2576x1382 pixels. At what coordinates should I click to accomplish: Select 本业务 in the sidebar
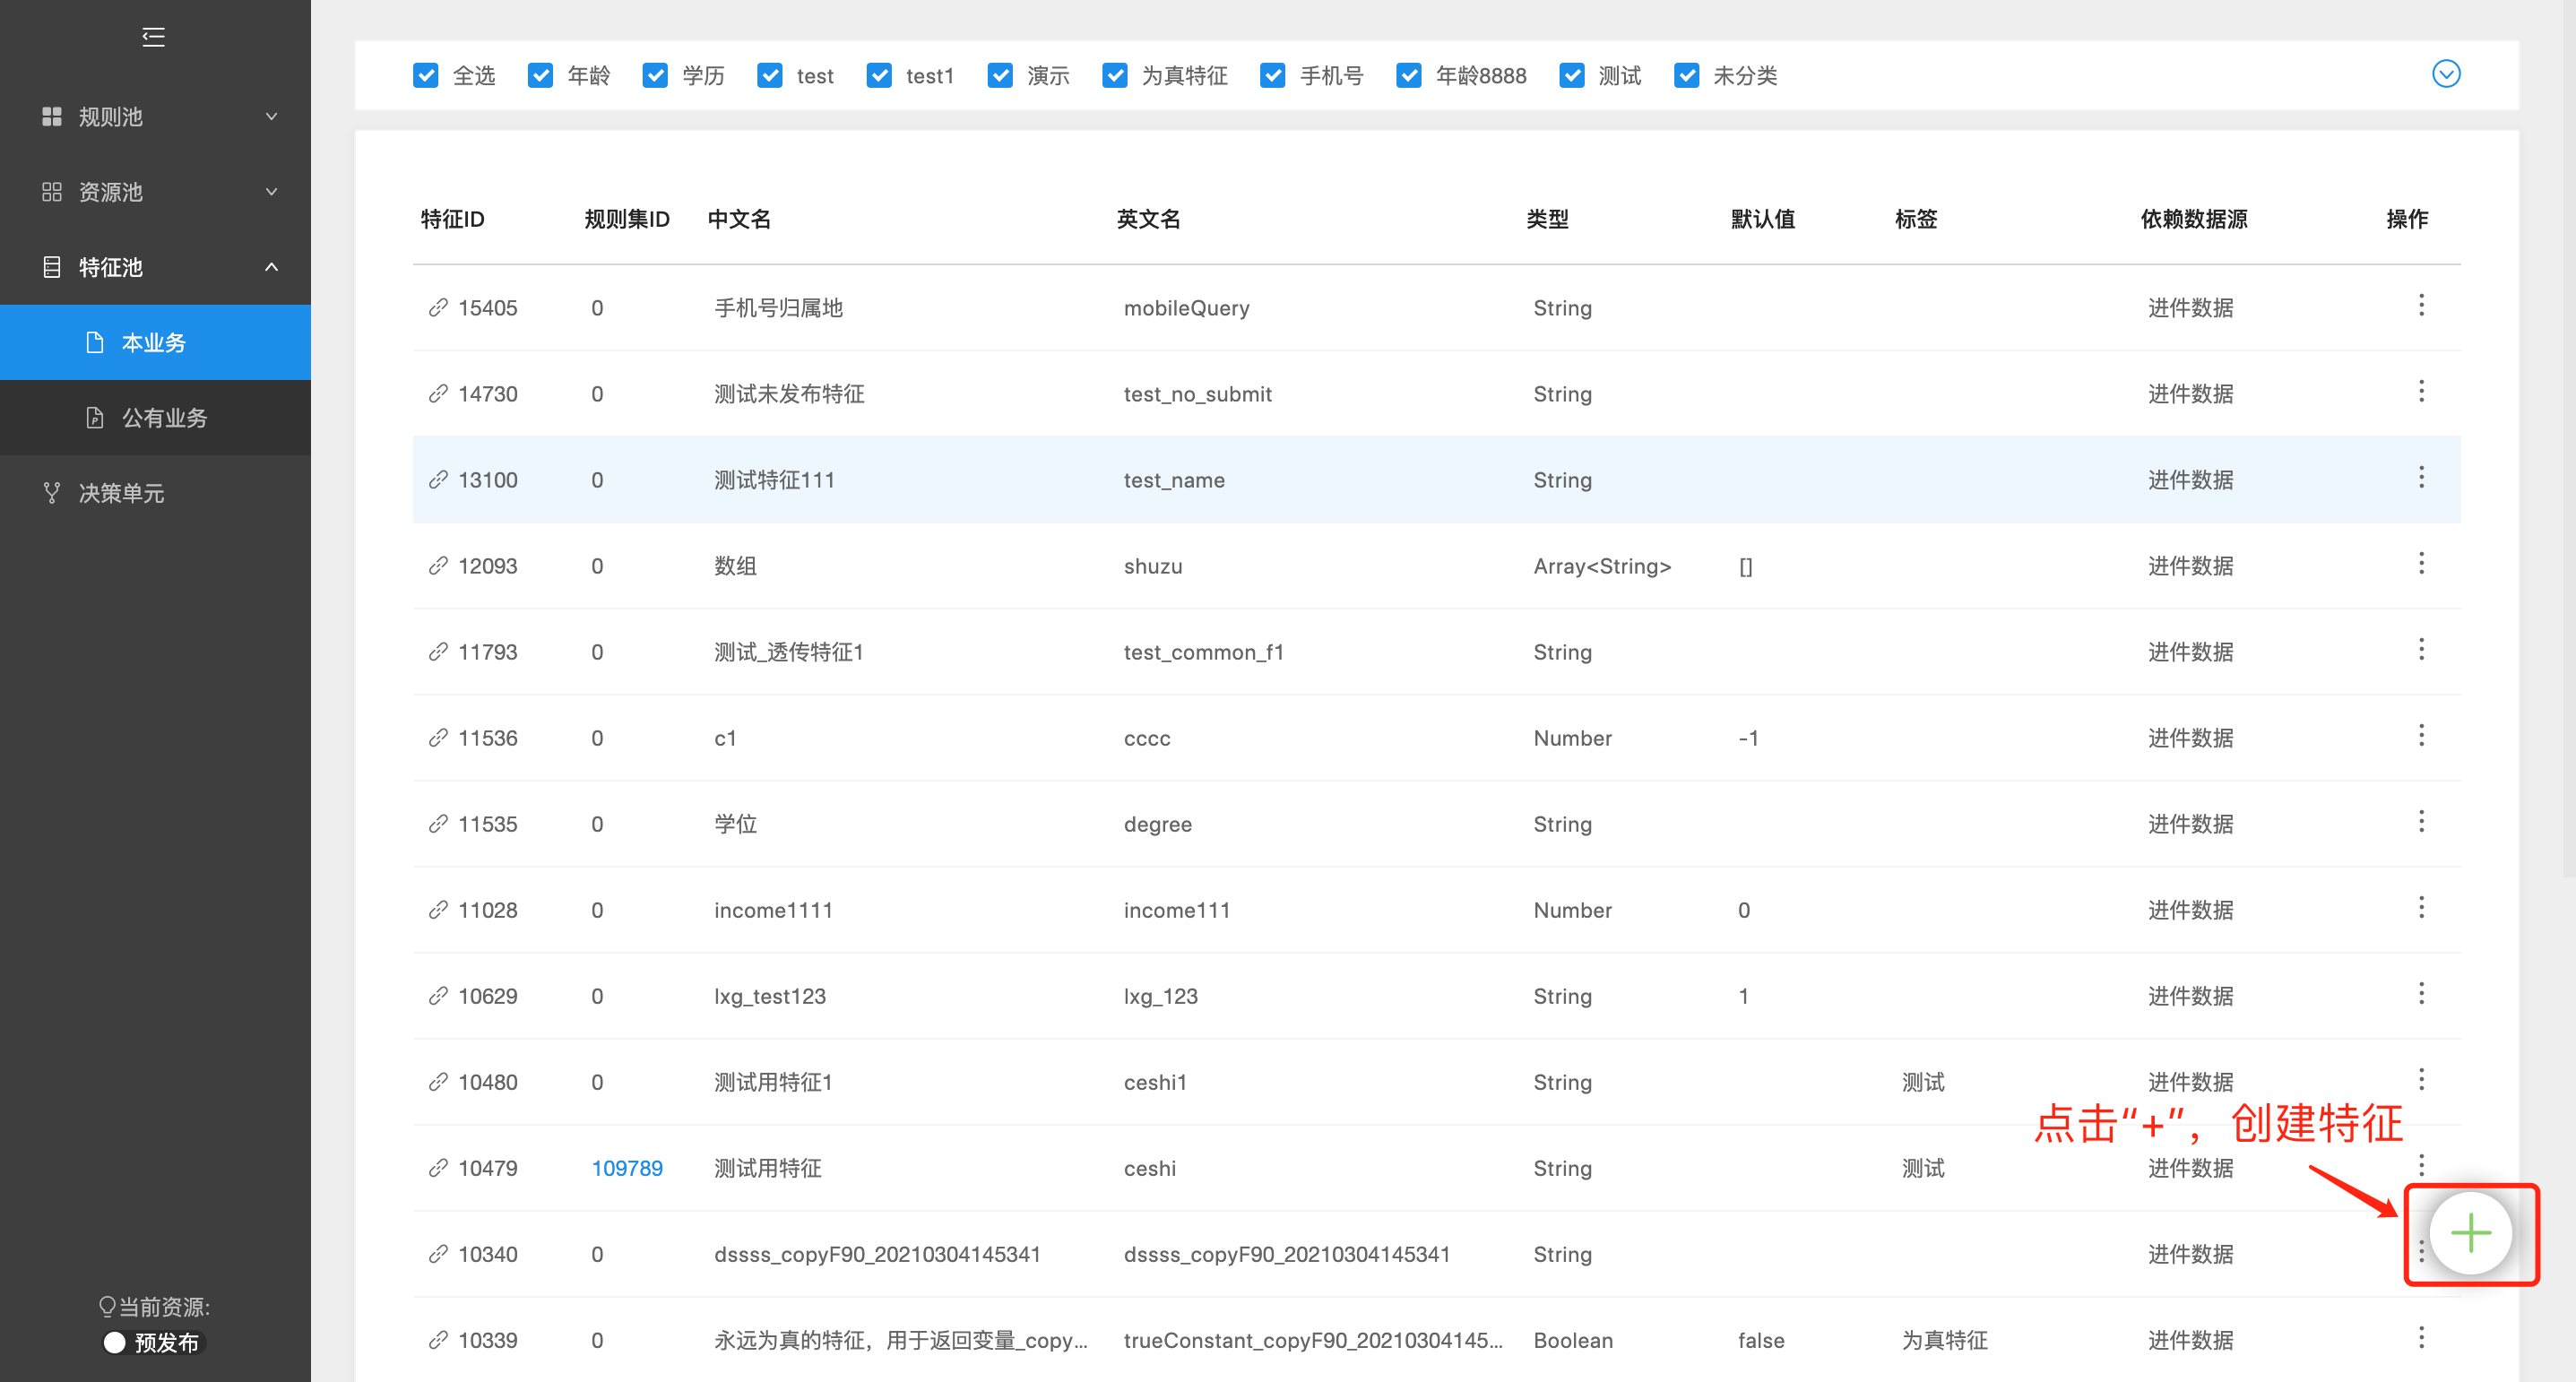(155, 342)
